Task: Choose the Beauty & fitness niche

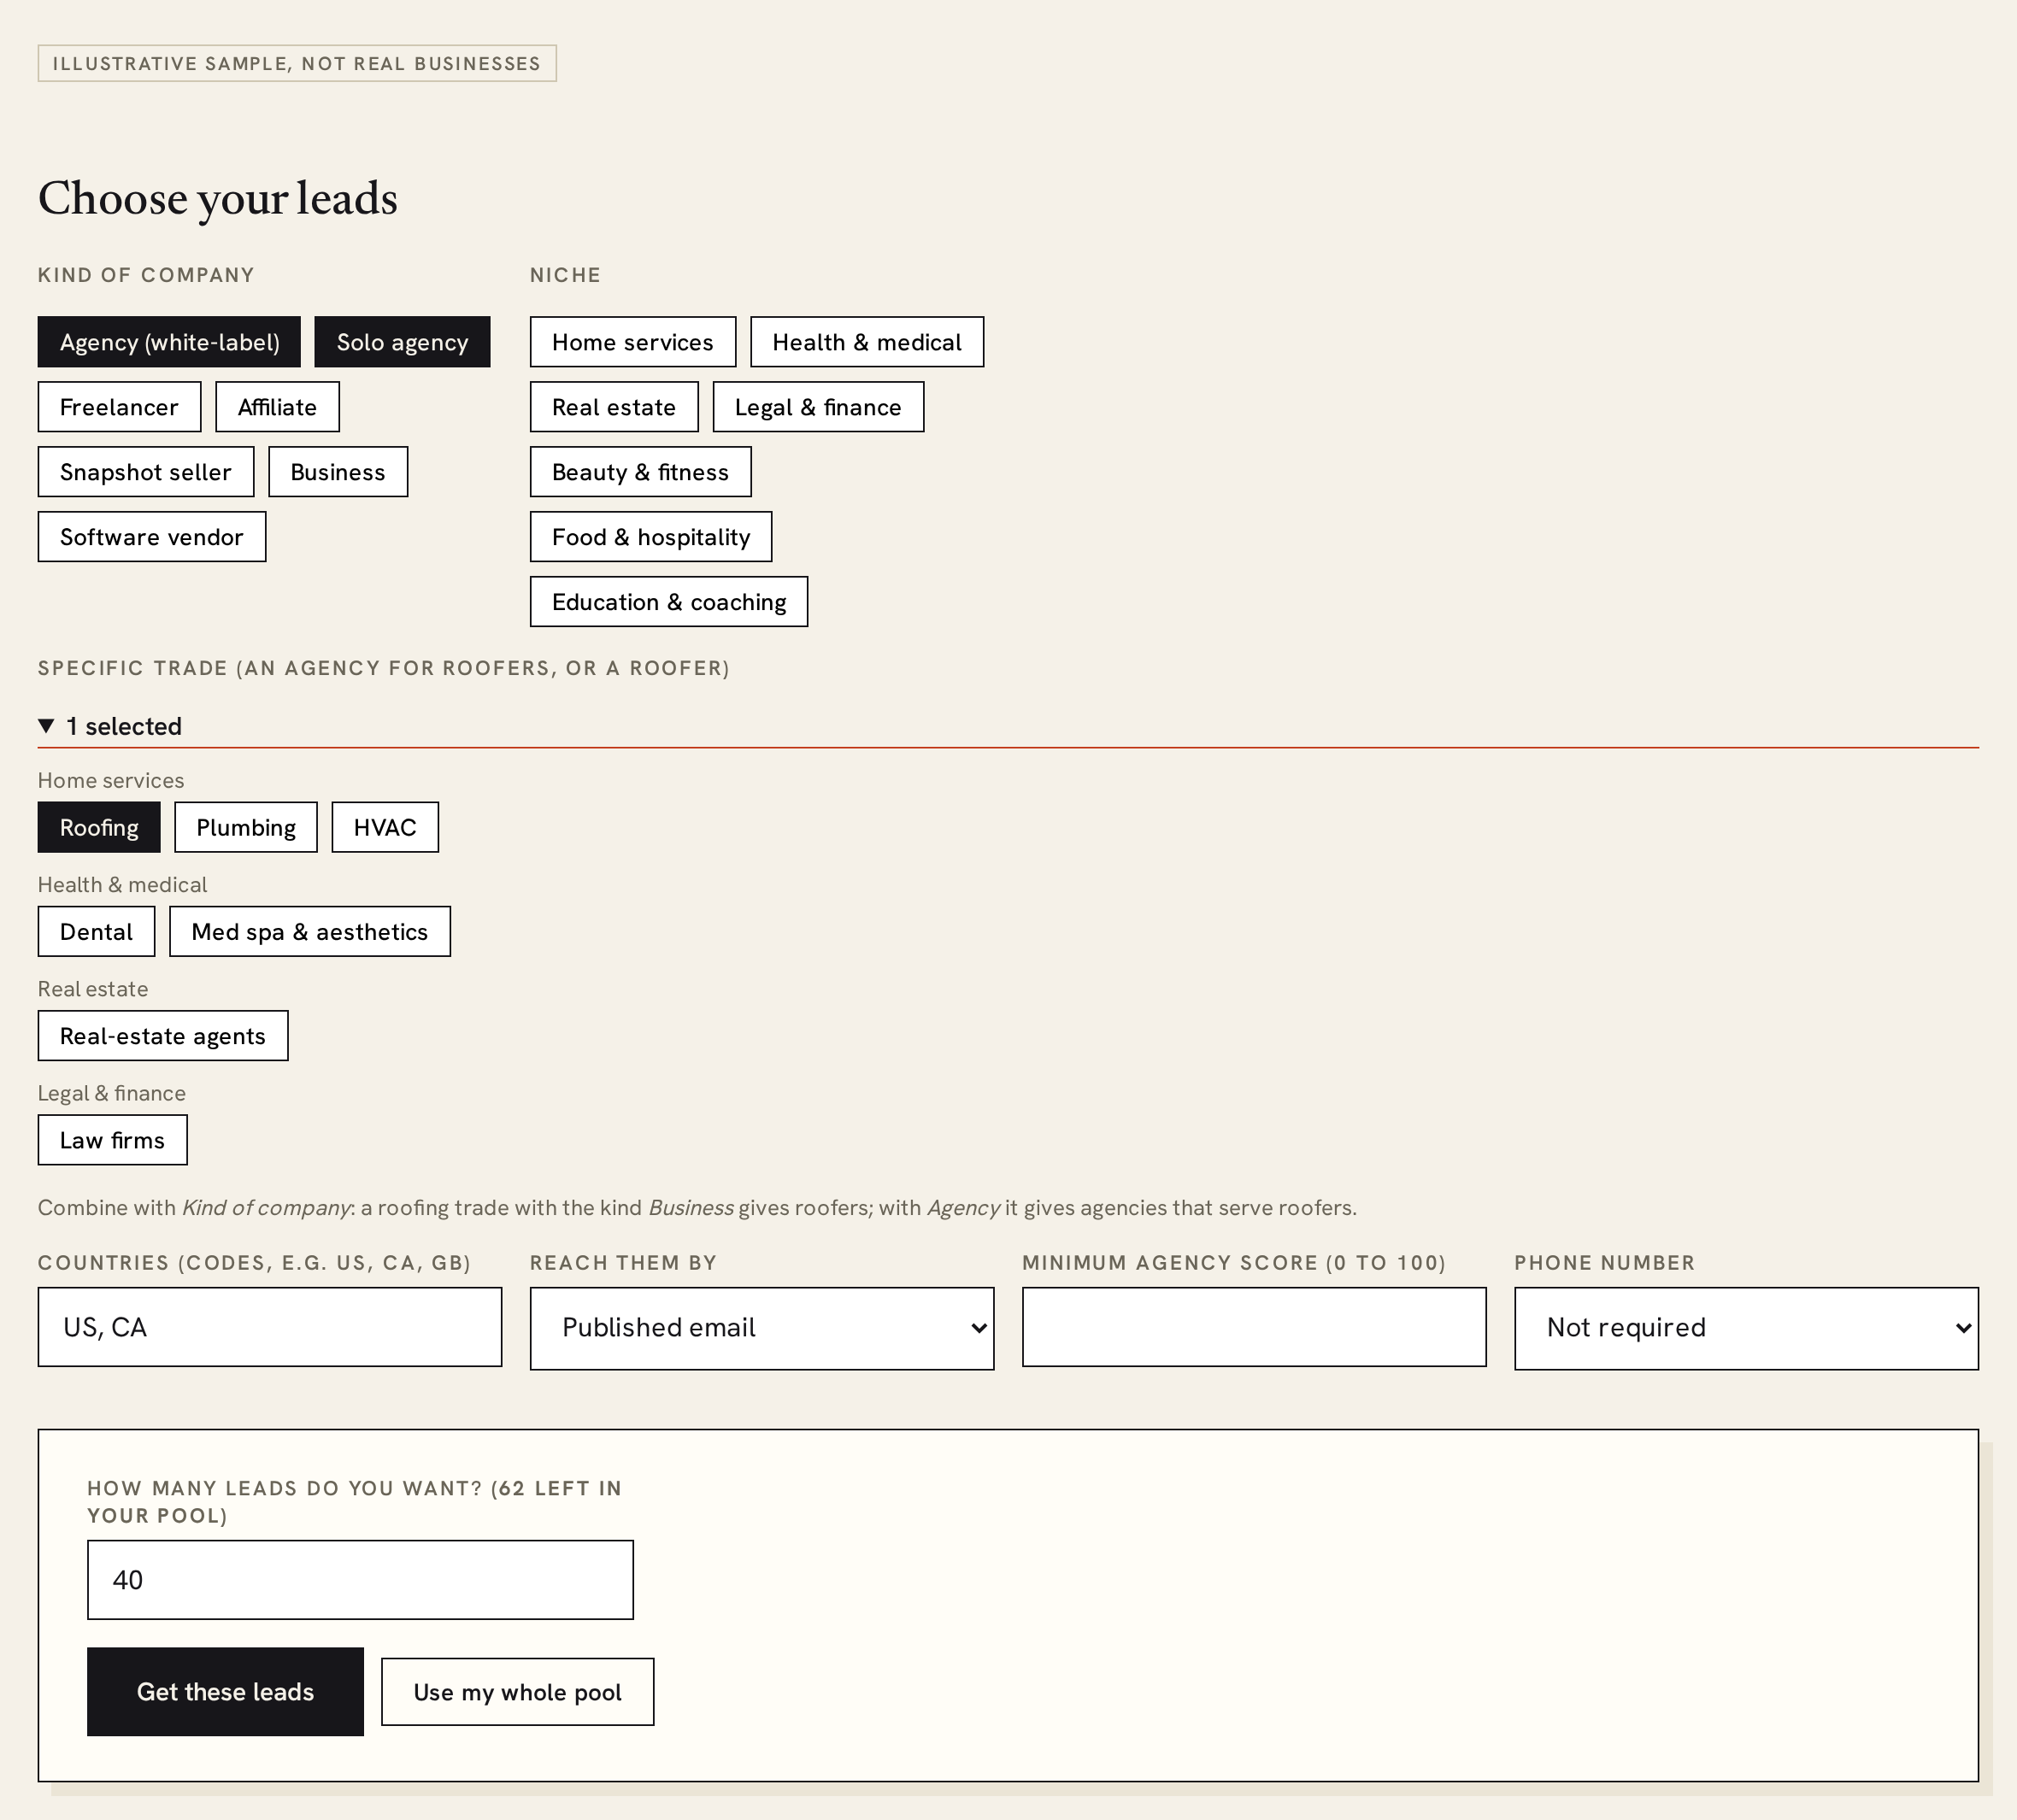Action: pyautogui.click(x=640, y=472)
